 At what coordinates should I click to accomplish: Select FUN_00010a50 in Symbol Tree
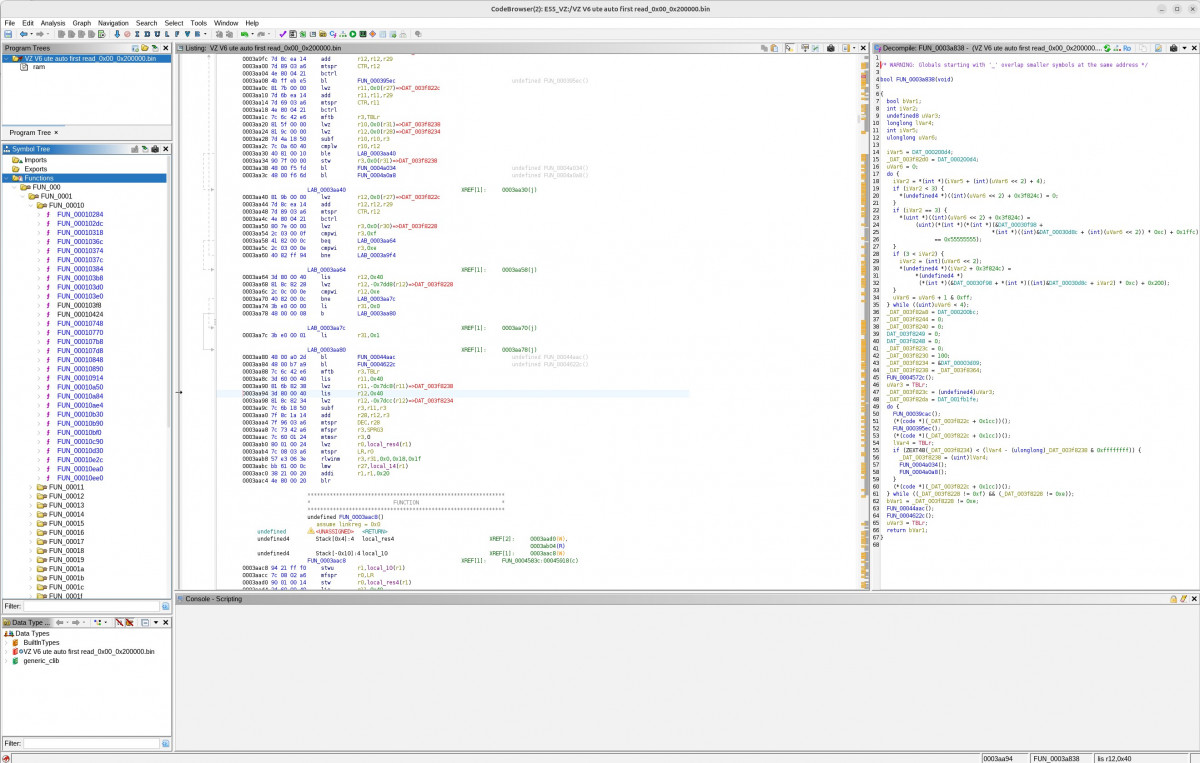[x=80, y=386]
